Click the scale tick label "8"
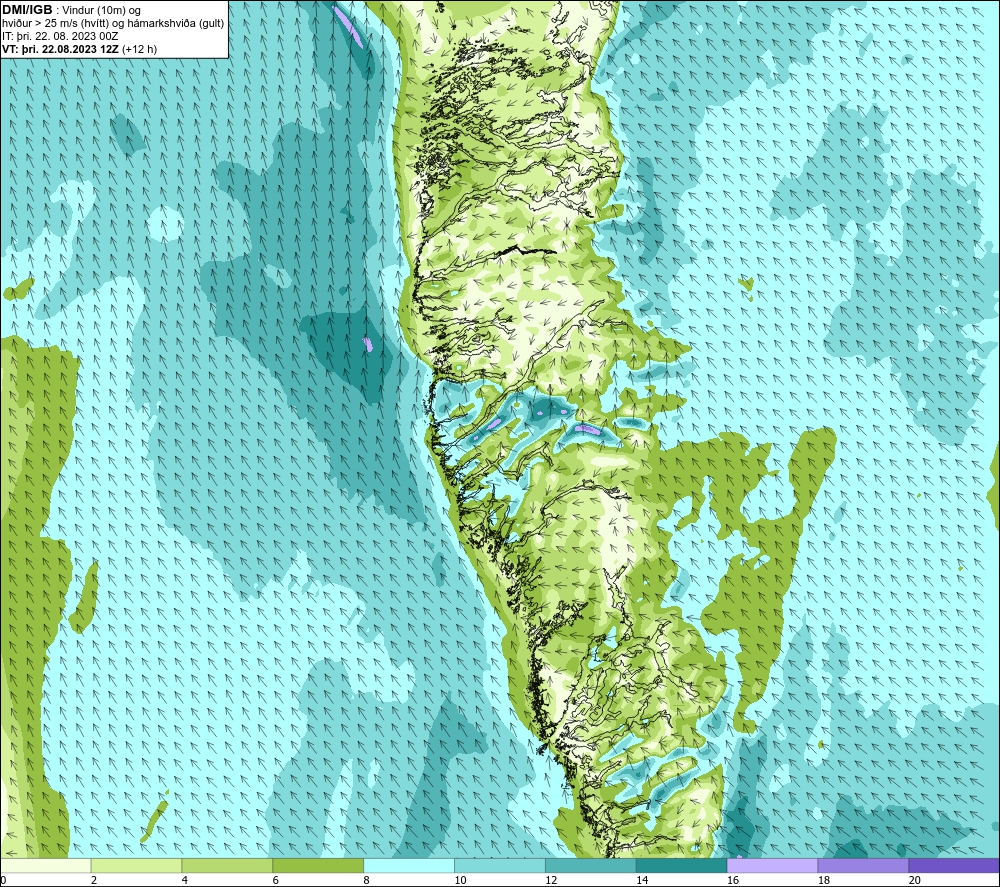Image resolution: width=1000 pixels, height=887 pixels. pyautogui.click(x=367, y=881)
